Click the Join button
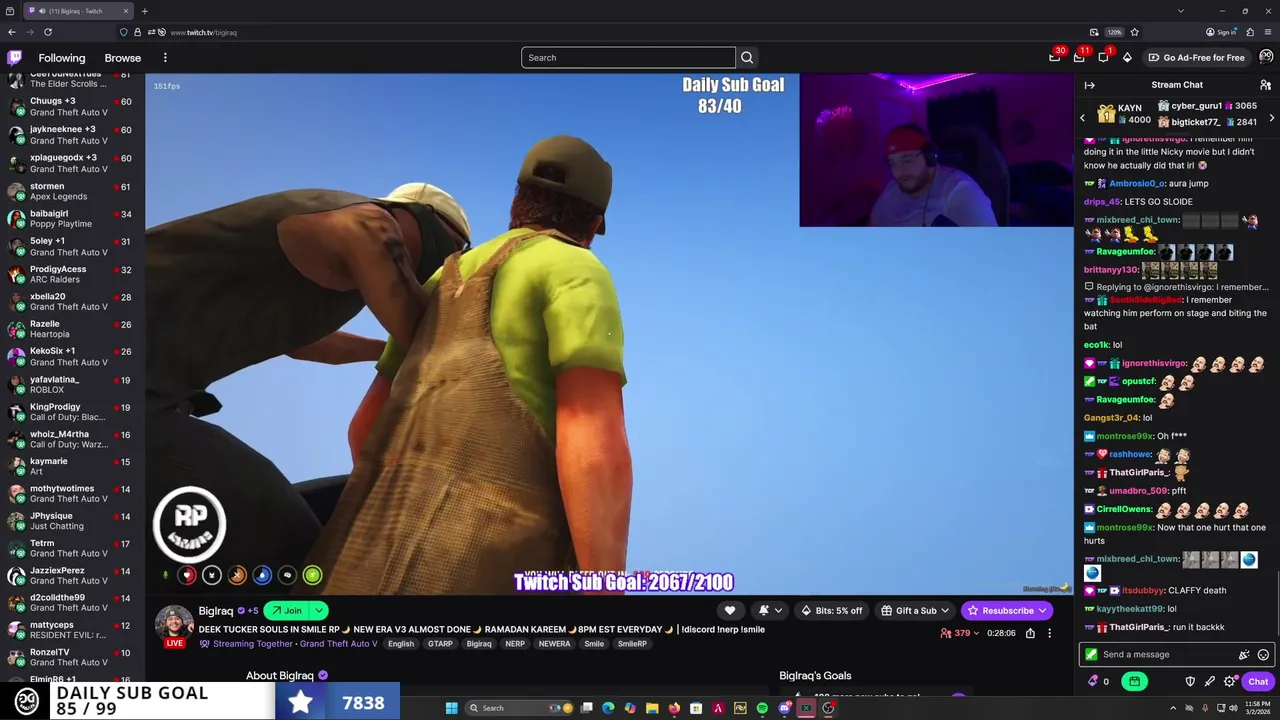 point(286,610)
